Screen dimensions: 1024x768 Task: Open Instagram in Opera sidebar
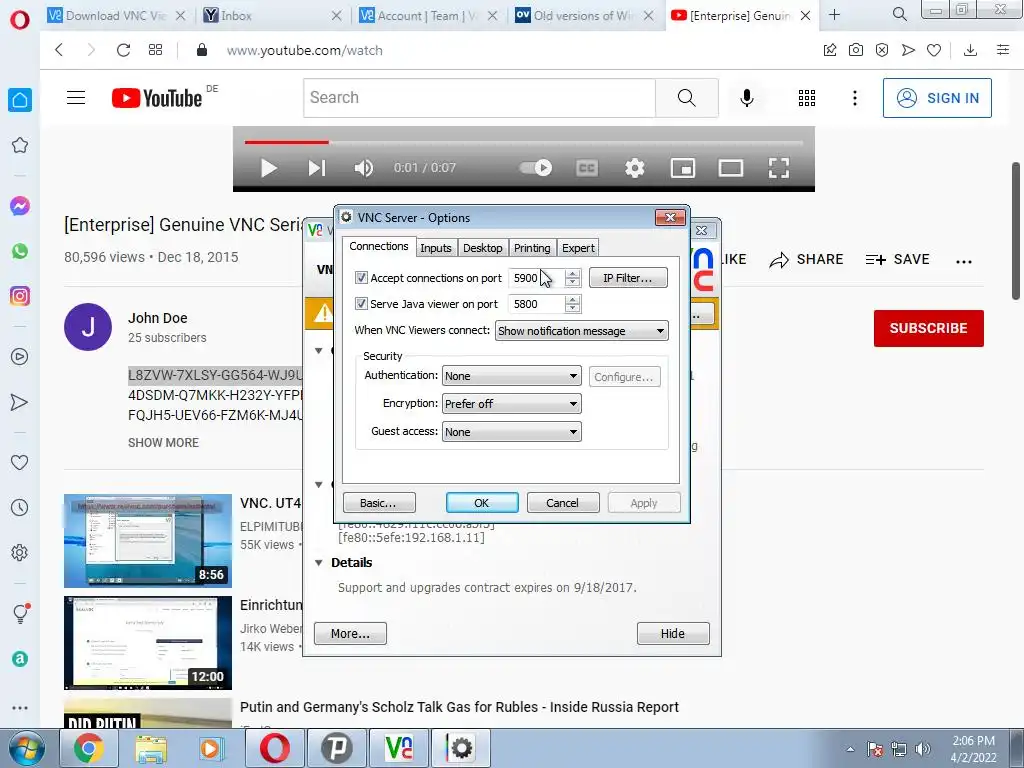tap(20, 296)
